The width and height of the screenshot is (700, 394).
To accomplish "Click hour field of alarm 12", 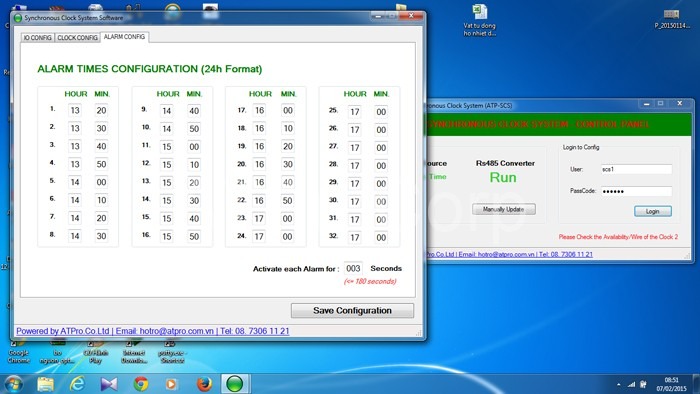I will tap(167, 165).
